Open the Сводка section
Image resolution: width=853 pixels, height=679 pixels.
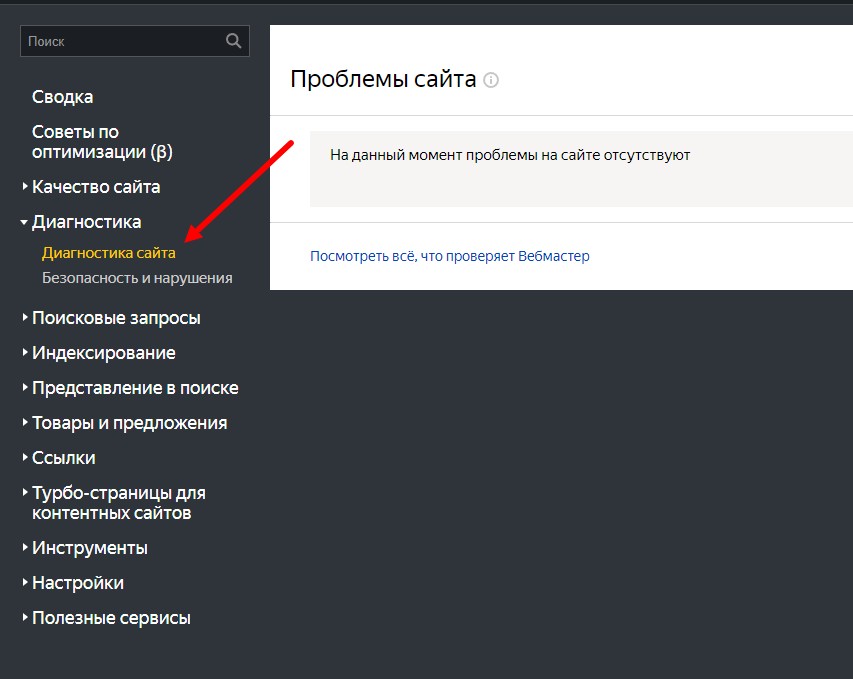62,97
